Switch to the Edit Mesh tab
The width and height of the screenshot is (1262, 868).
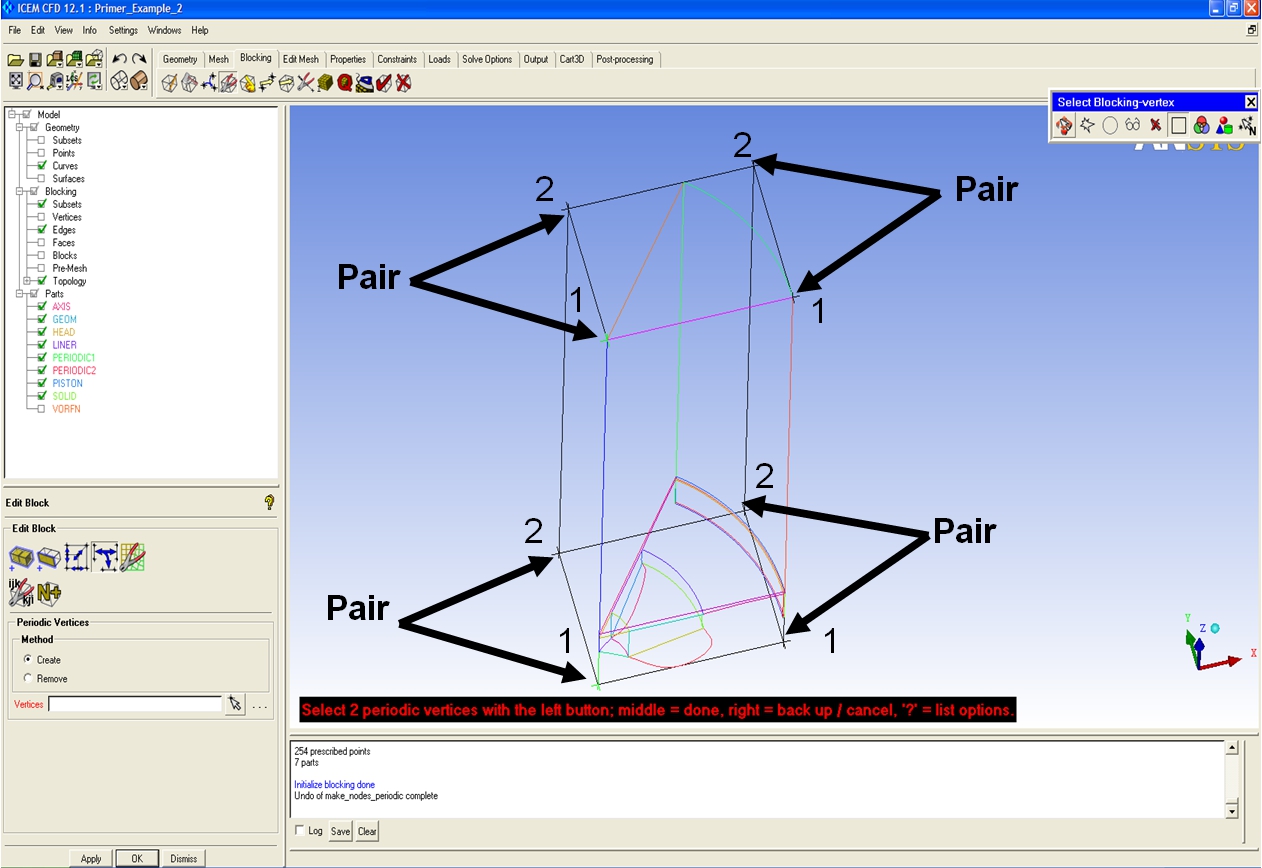click(300, 59)
